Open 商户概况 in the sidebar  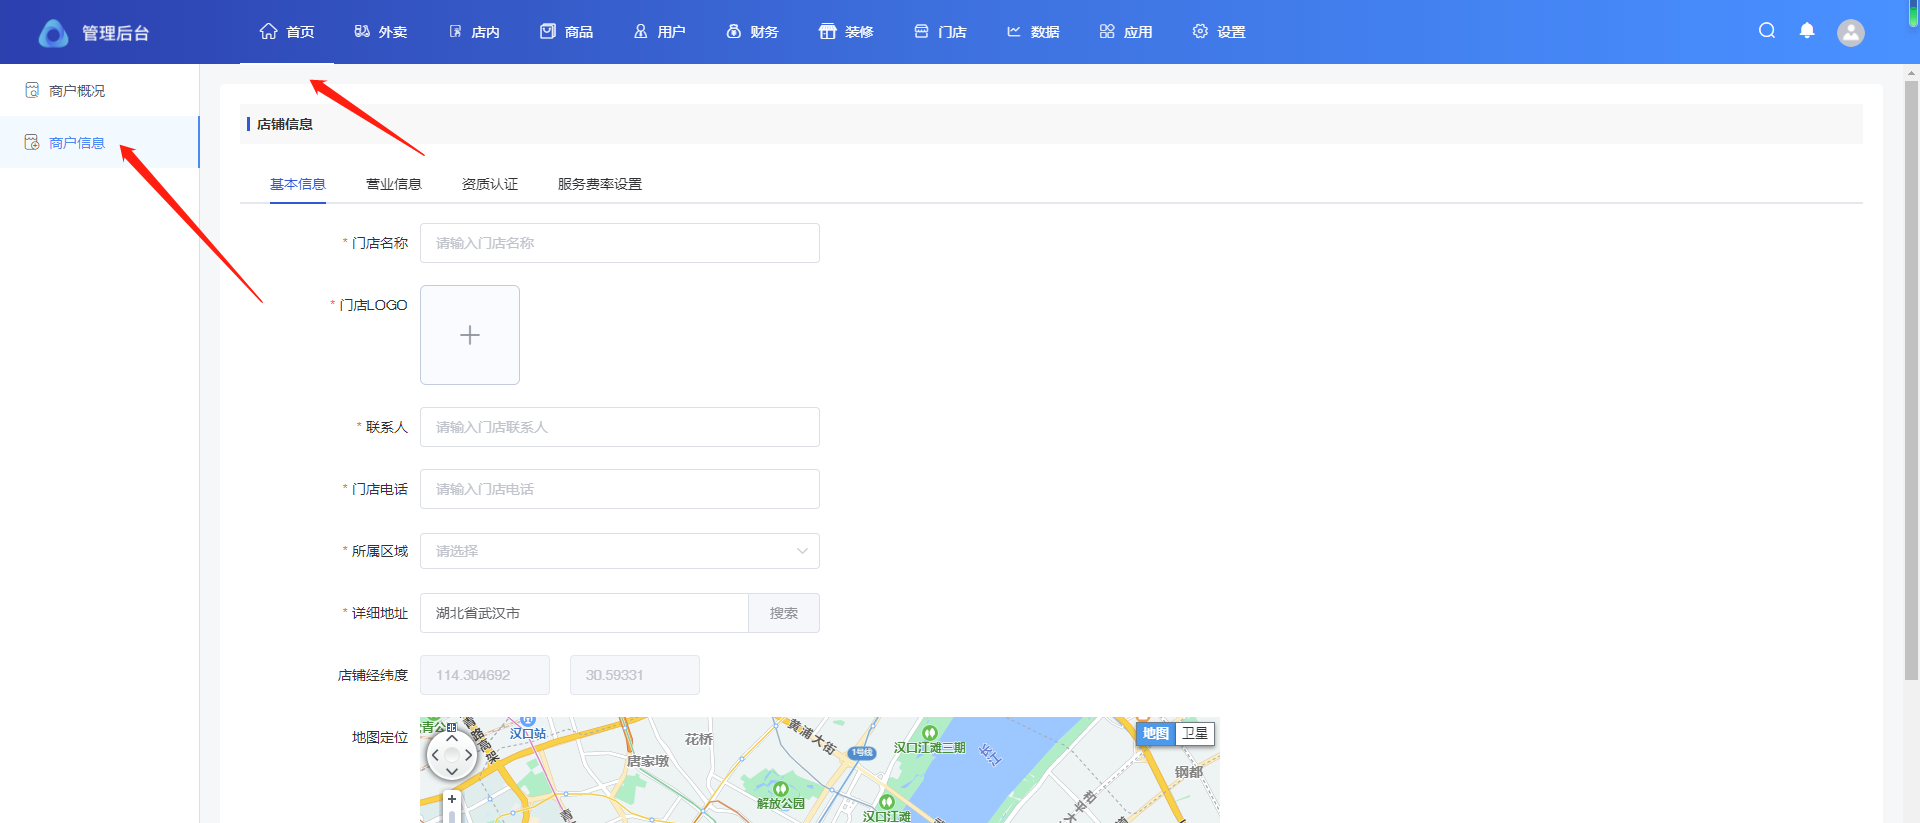77,91
